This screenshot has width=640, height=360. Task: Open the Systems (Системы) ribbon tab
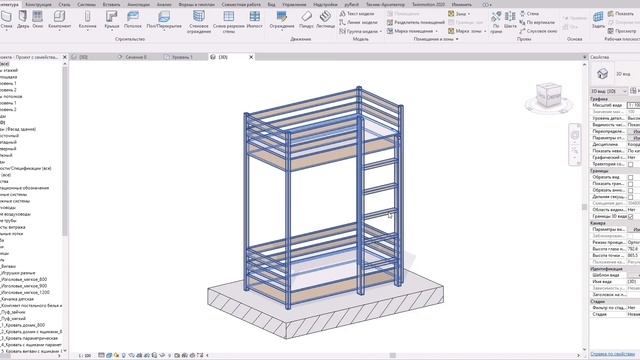(87, 4)
